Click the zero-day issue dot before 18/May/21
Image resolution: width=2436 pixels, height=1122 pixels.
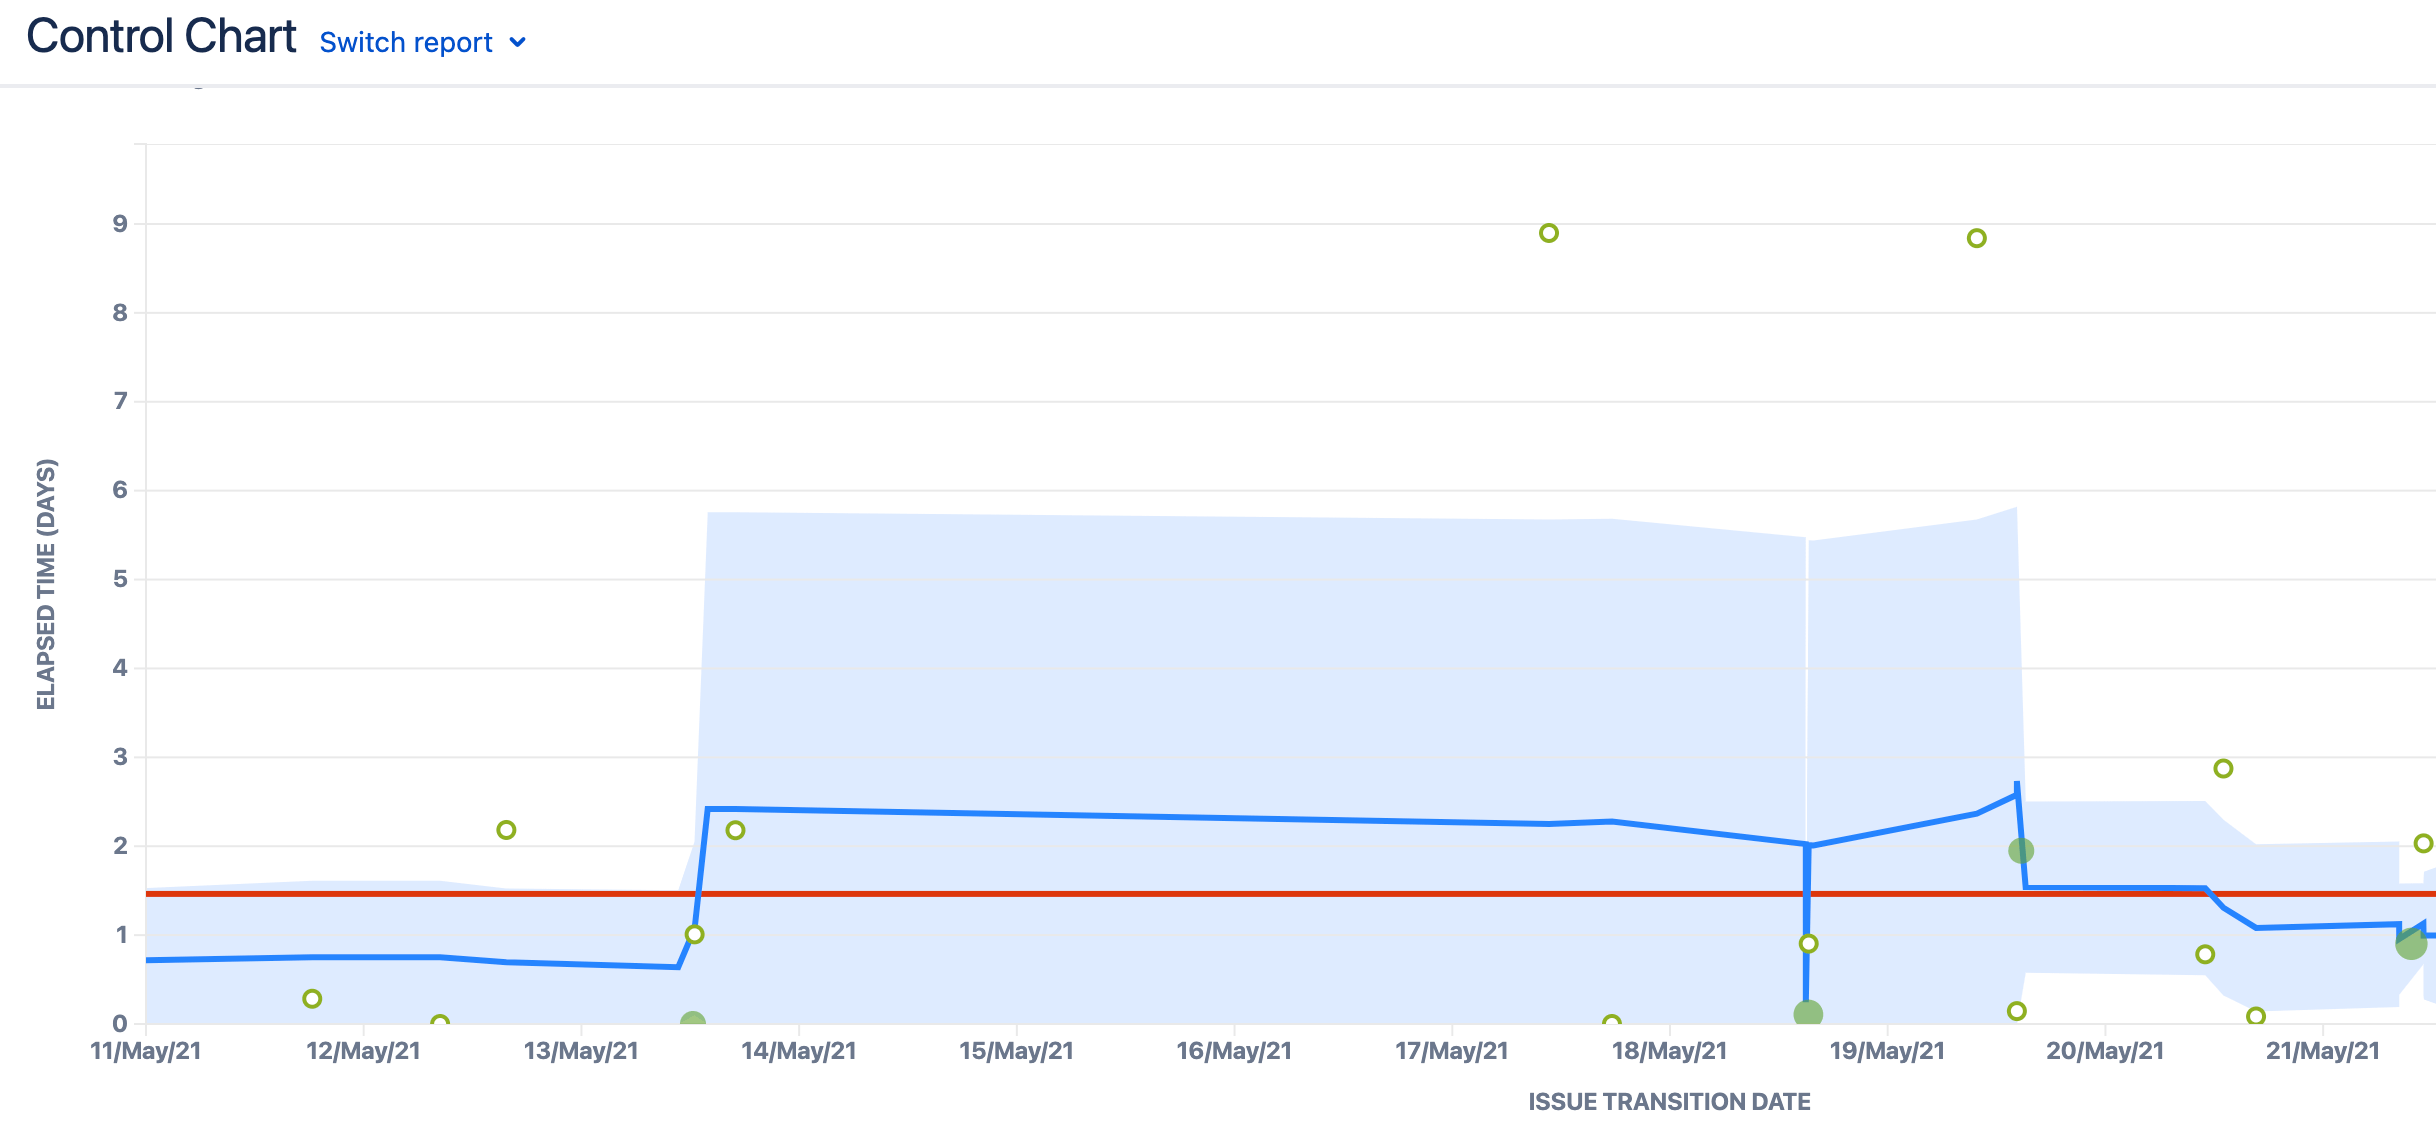[1611, 1022]
